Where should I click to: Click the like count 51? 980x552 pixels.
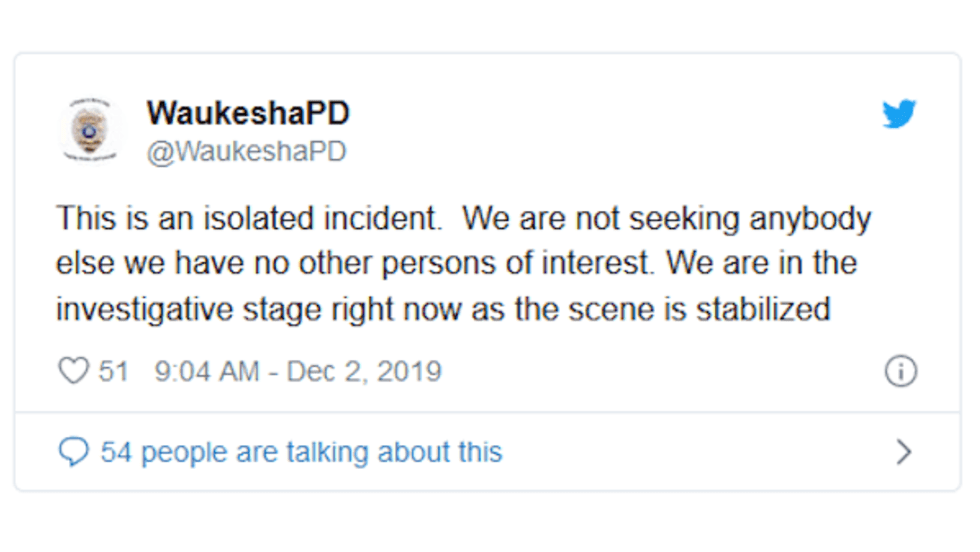114,371
